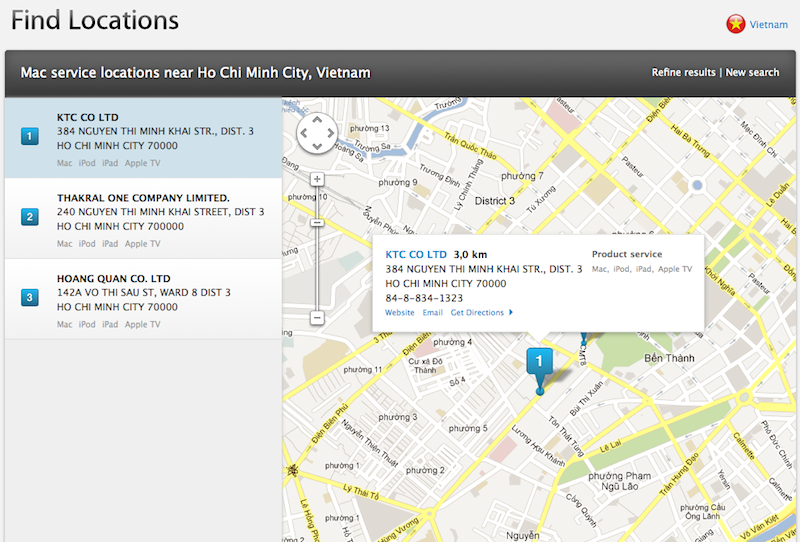Click Refine results link
The image size is (800, 542).
pos(683,72)
